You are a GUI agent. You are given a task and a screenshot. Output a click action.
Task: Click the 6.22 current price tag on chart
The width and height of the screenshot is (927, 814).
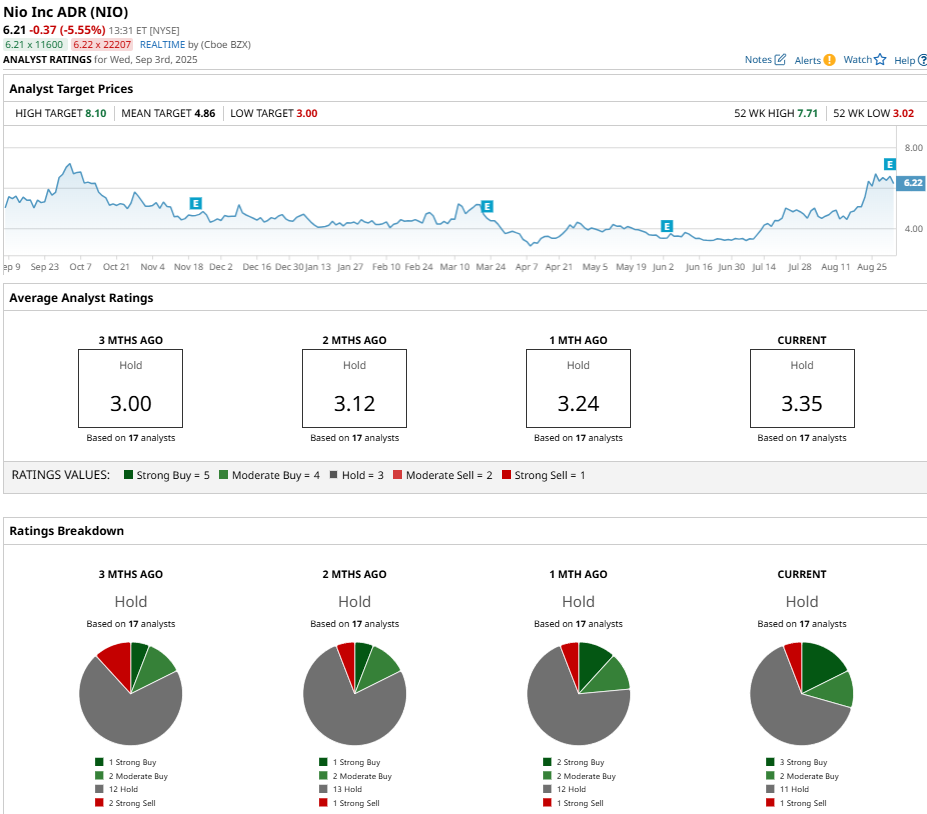(x=912, y=183)
